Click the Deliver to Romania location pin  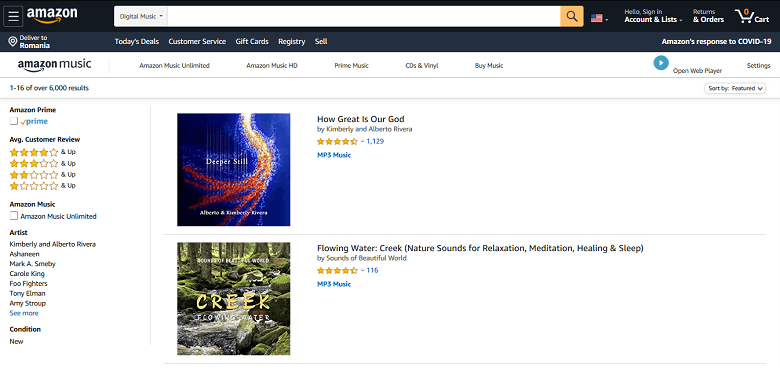pos(13,41)
